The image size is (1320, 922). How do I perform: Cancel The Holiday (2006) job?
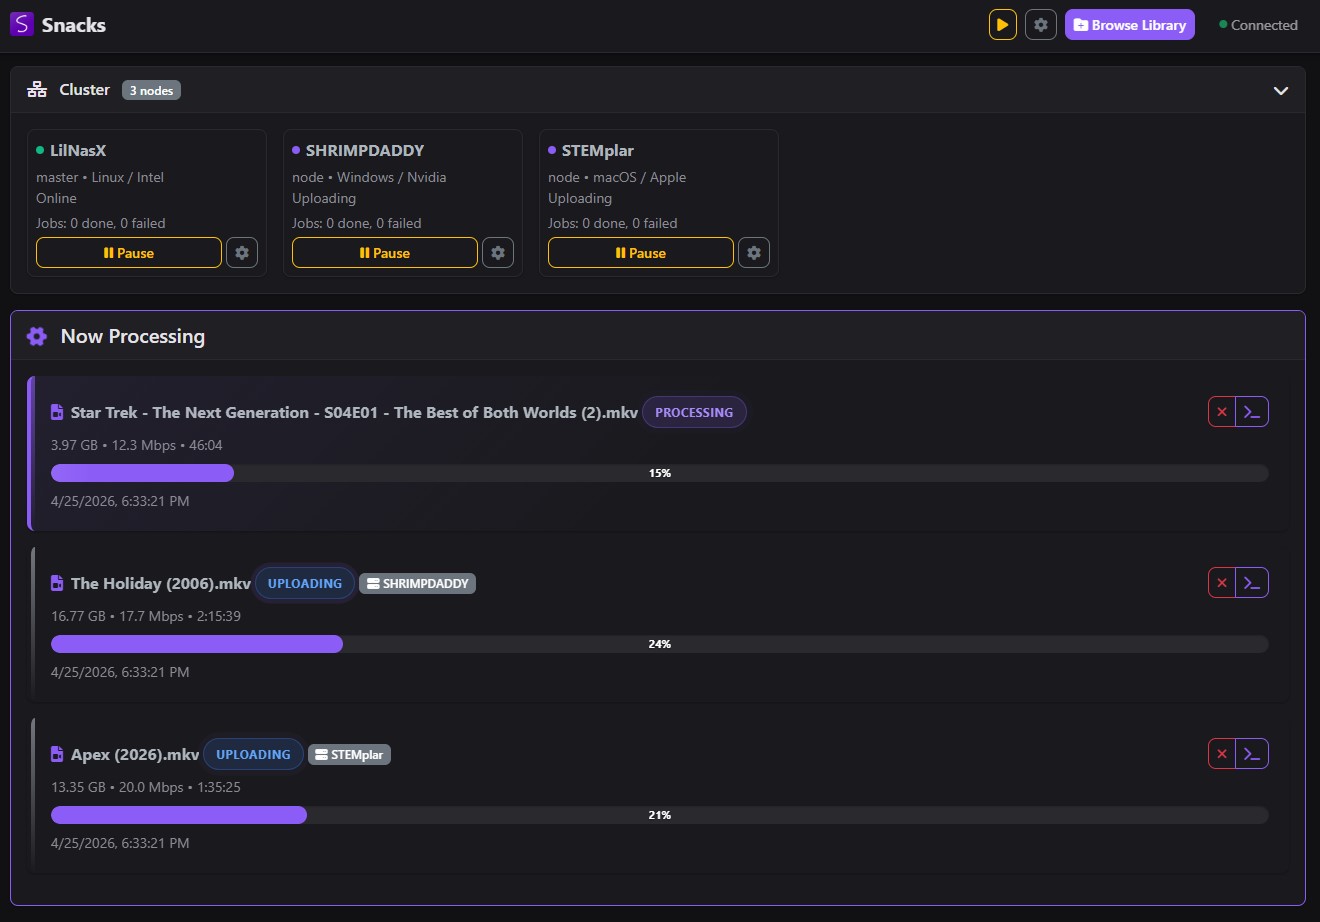point(1222,583)
